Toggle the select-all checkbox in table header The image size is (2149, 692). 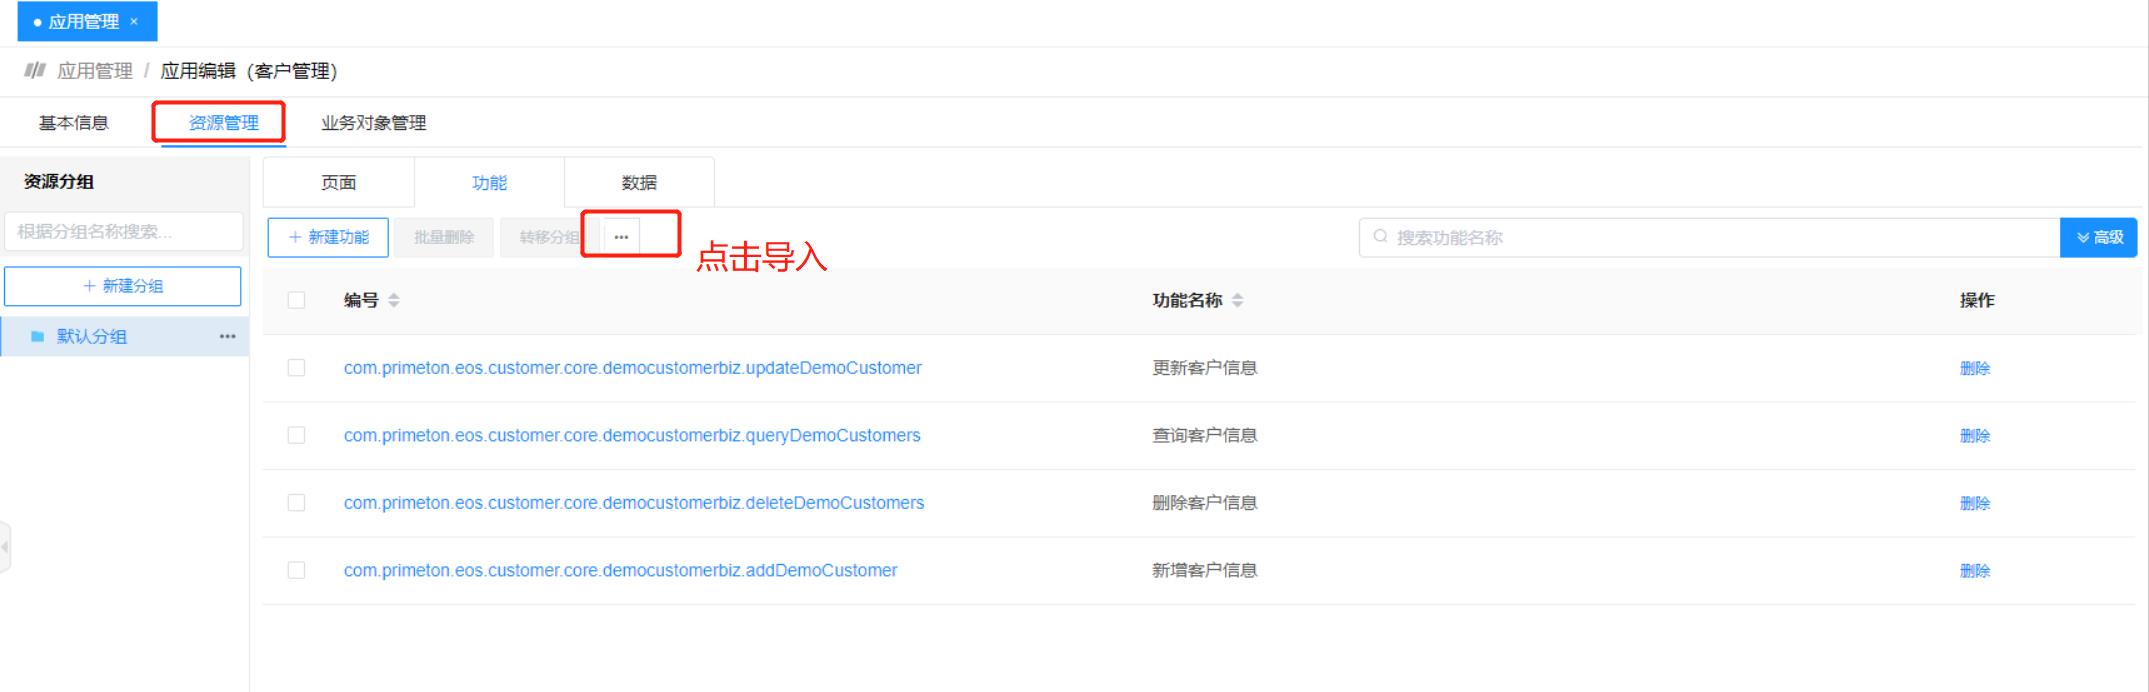296,300
